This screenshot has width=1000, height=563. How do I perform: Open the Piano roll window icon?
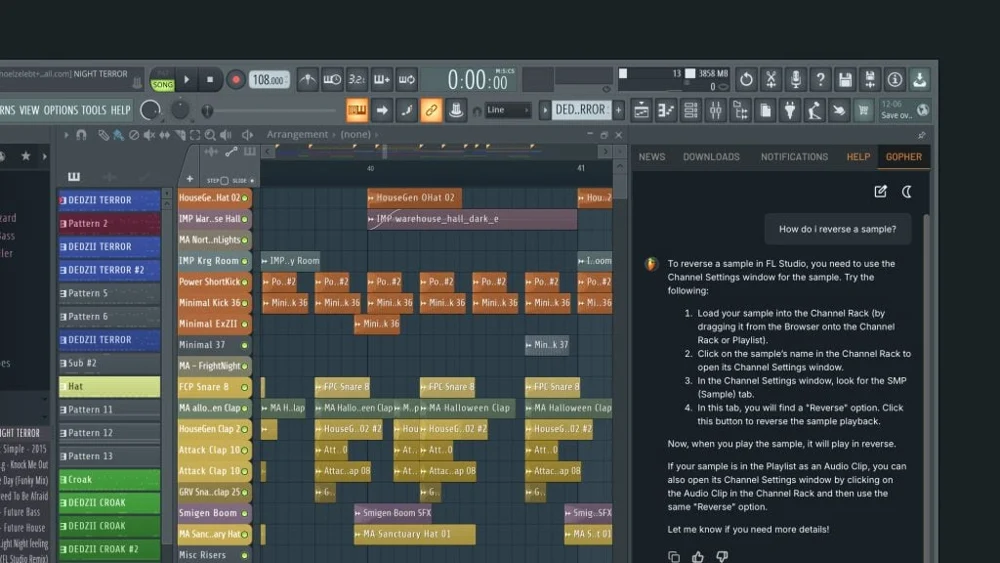[666, 110]
